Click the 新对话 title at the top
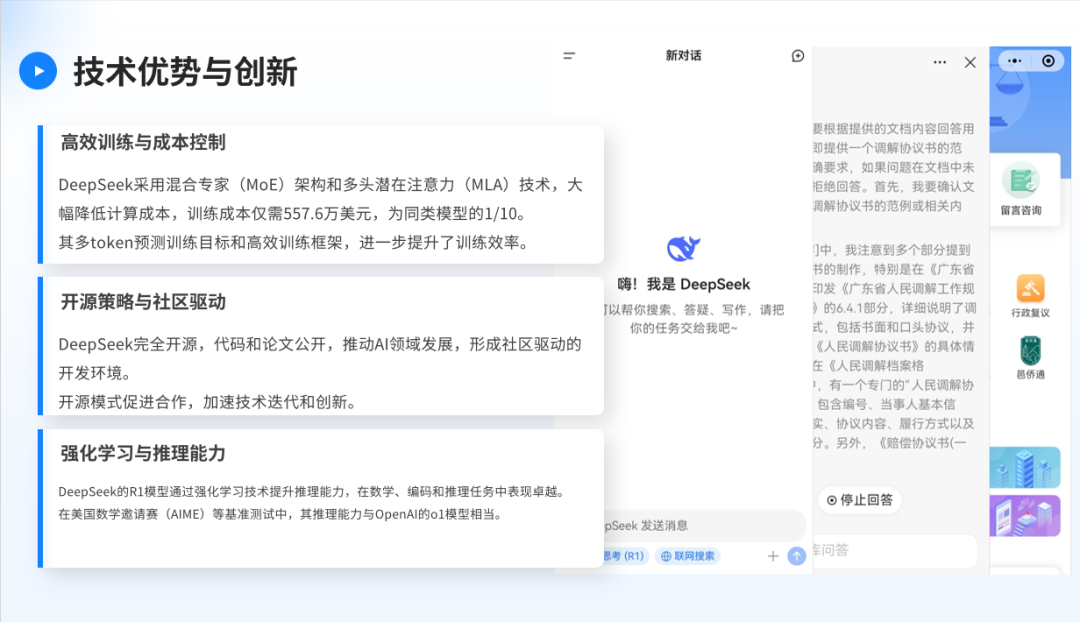 [x=683, y=56]
